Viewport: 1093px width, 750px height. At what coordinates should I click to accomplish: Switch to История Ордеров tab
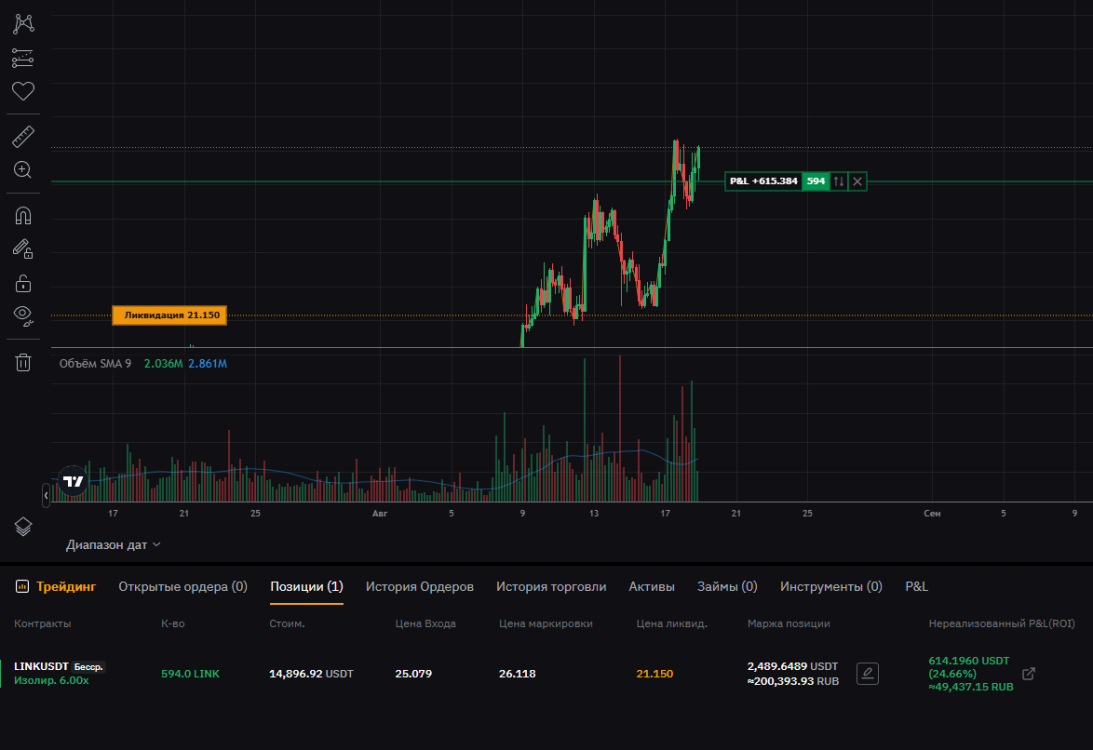419,587
